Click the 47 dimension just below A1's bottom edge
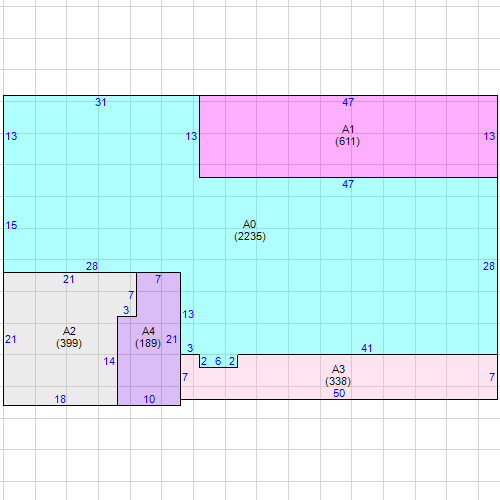 pos(348,184)
